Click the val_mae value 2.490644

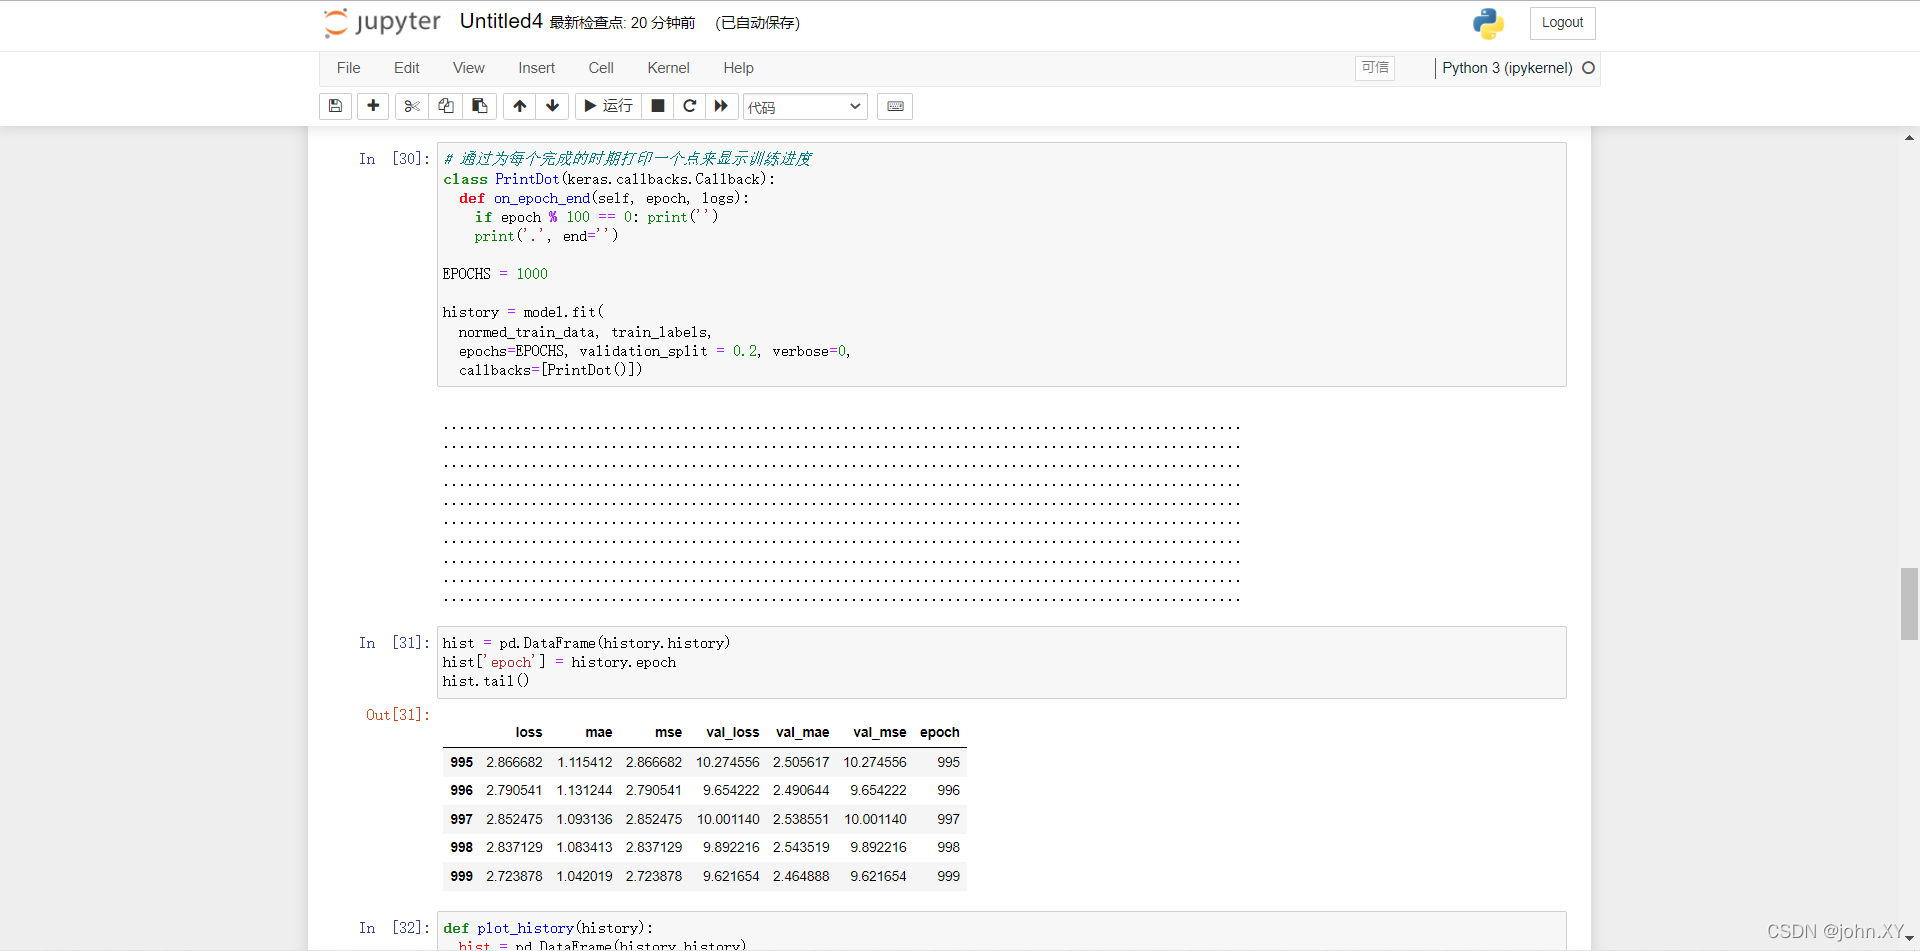(x=800, y=790)
